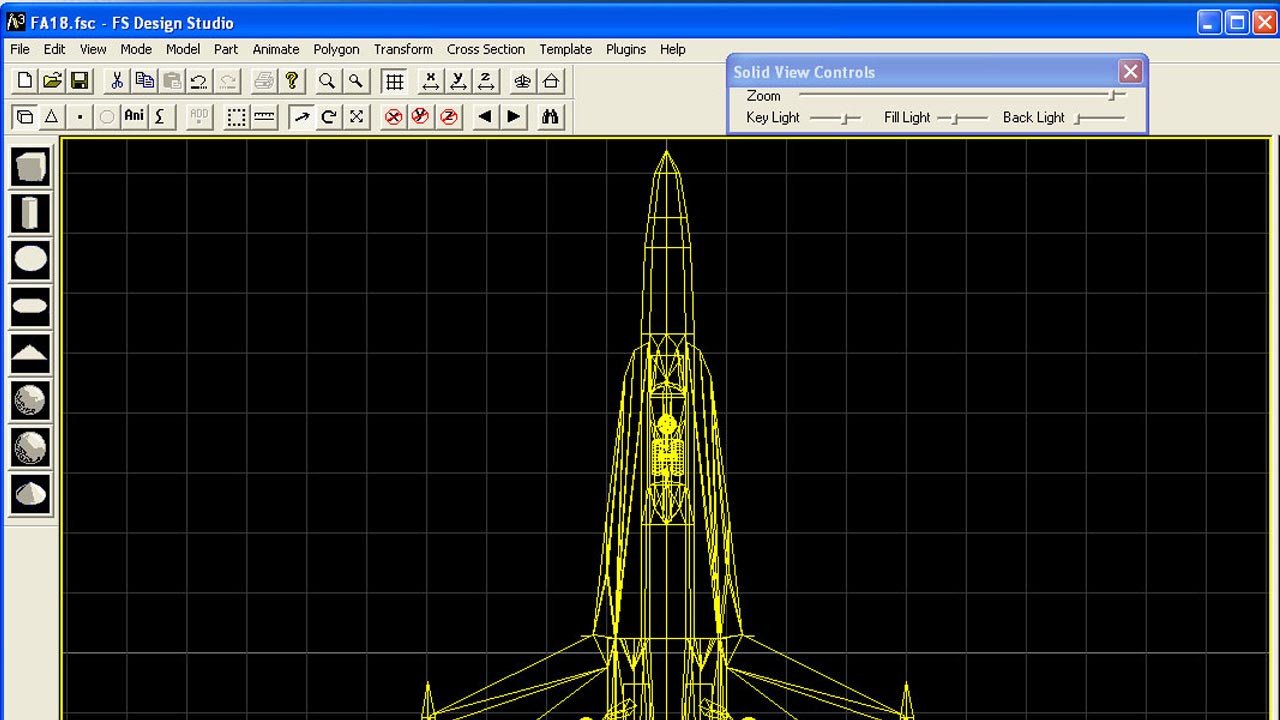
Task: Add a box primitive from sidebar
Action: (30, 167)
